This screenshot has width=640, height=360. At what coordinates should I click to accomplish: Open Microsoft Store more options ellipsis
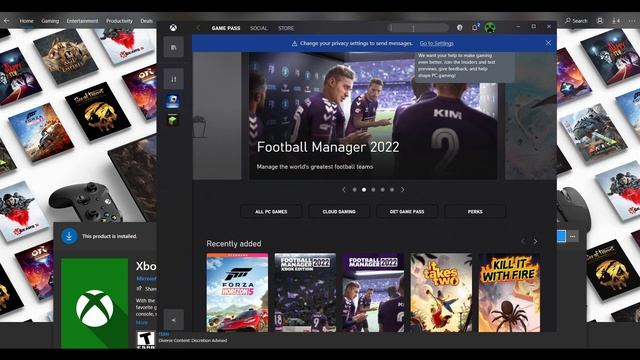pos(632,20)
